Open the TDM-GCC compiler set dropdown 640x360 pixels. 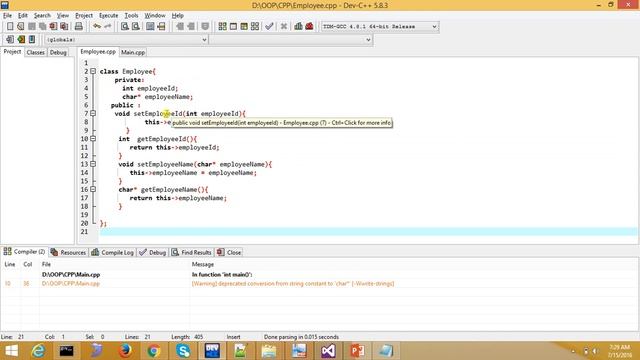coord(380,27)
